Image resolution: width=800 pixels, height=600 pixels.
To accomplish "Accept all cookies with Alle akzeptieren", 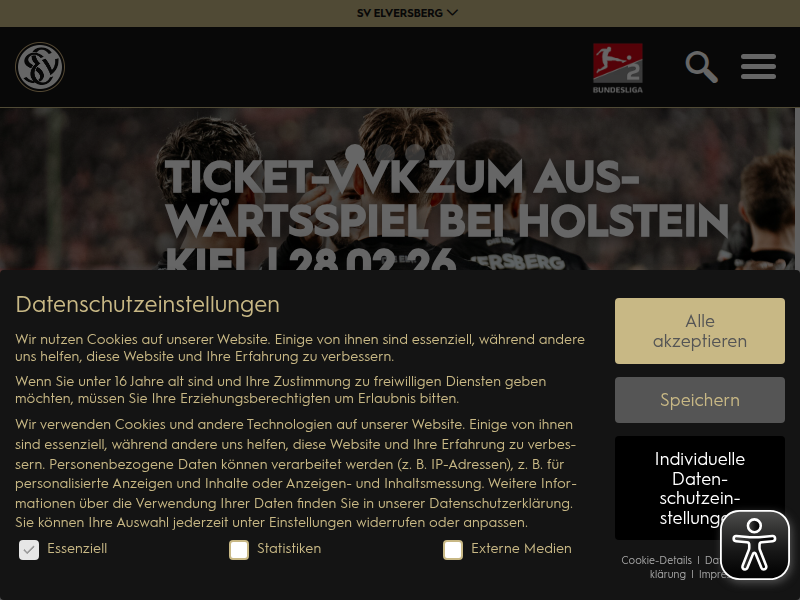I will click(699, 331).
